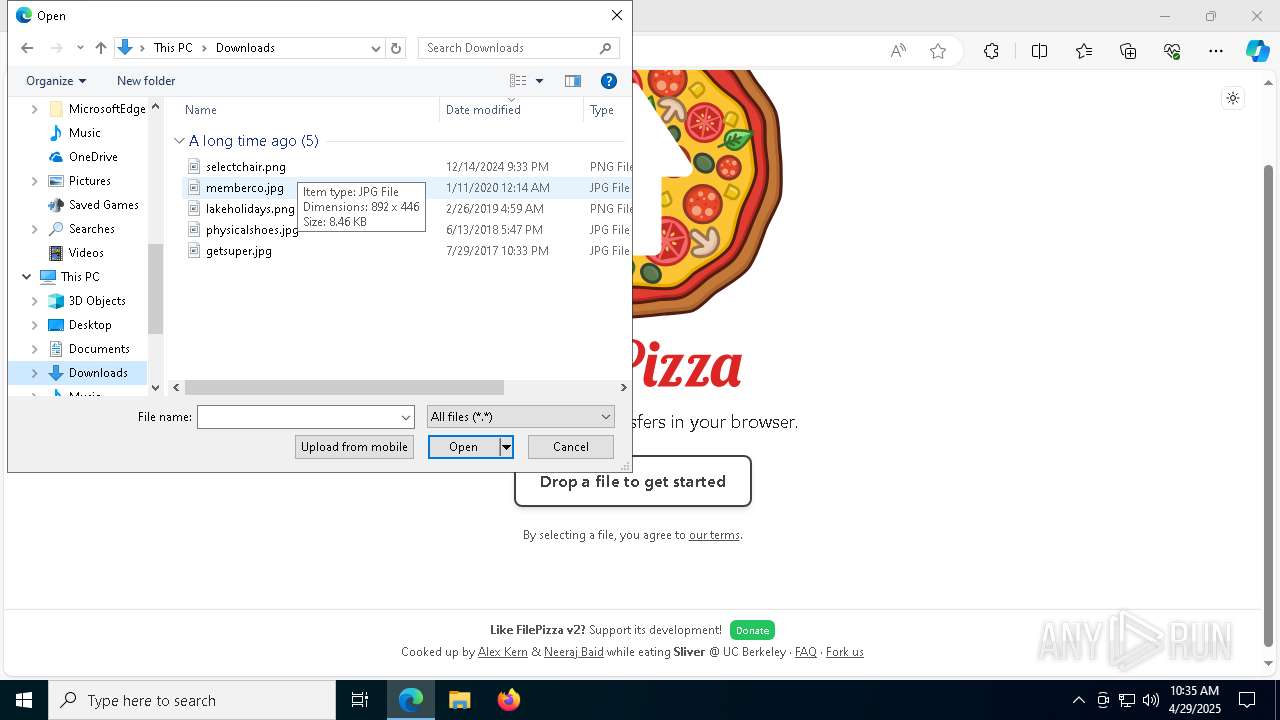Open the Copilot sidebar icon
Image resolution: width=1280 pixels, height=720 pixels.
point(1258,51)
